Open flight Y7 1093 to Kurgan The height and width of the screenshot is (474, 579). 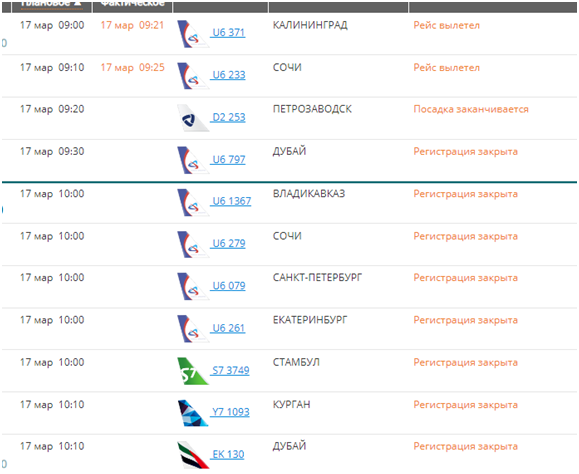click(x=231, y=412)
